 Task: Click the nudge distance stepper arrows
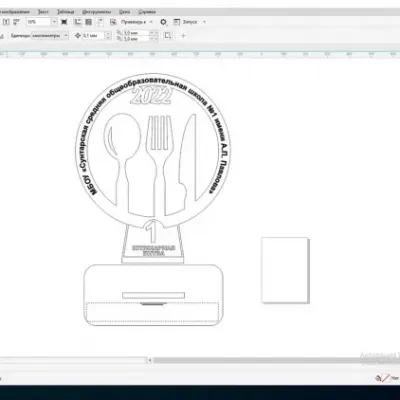coord(108,35)
